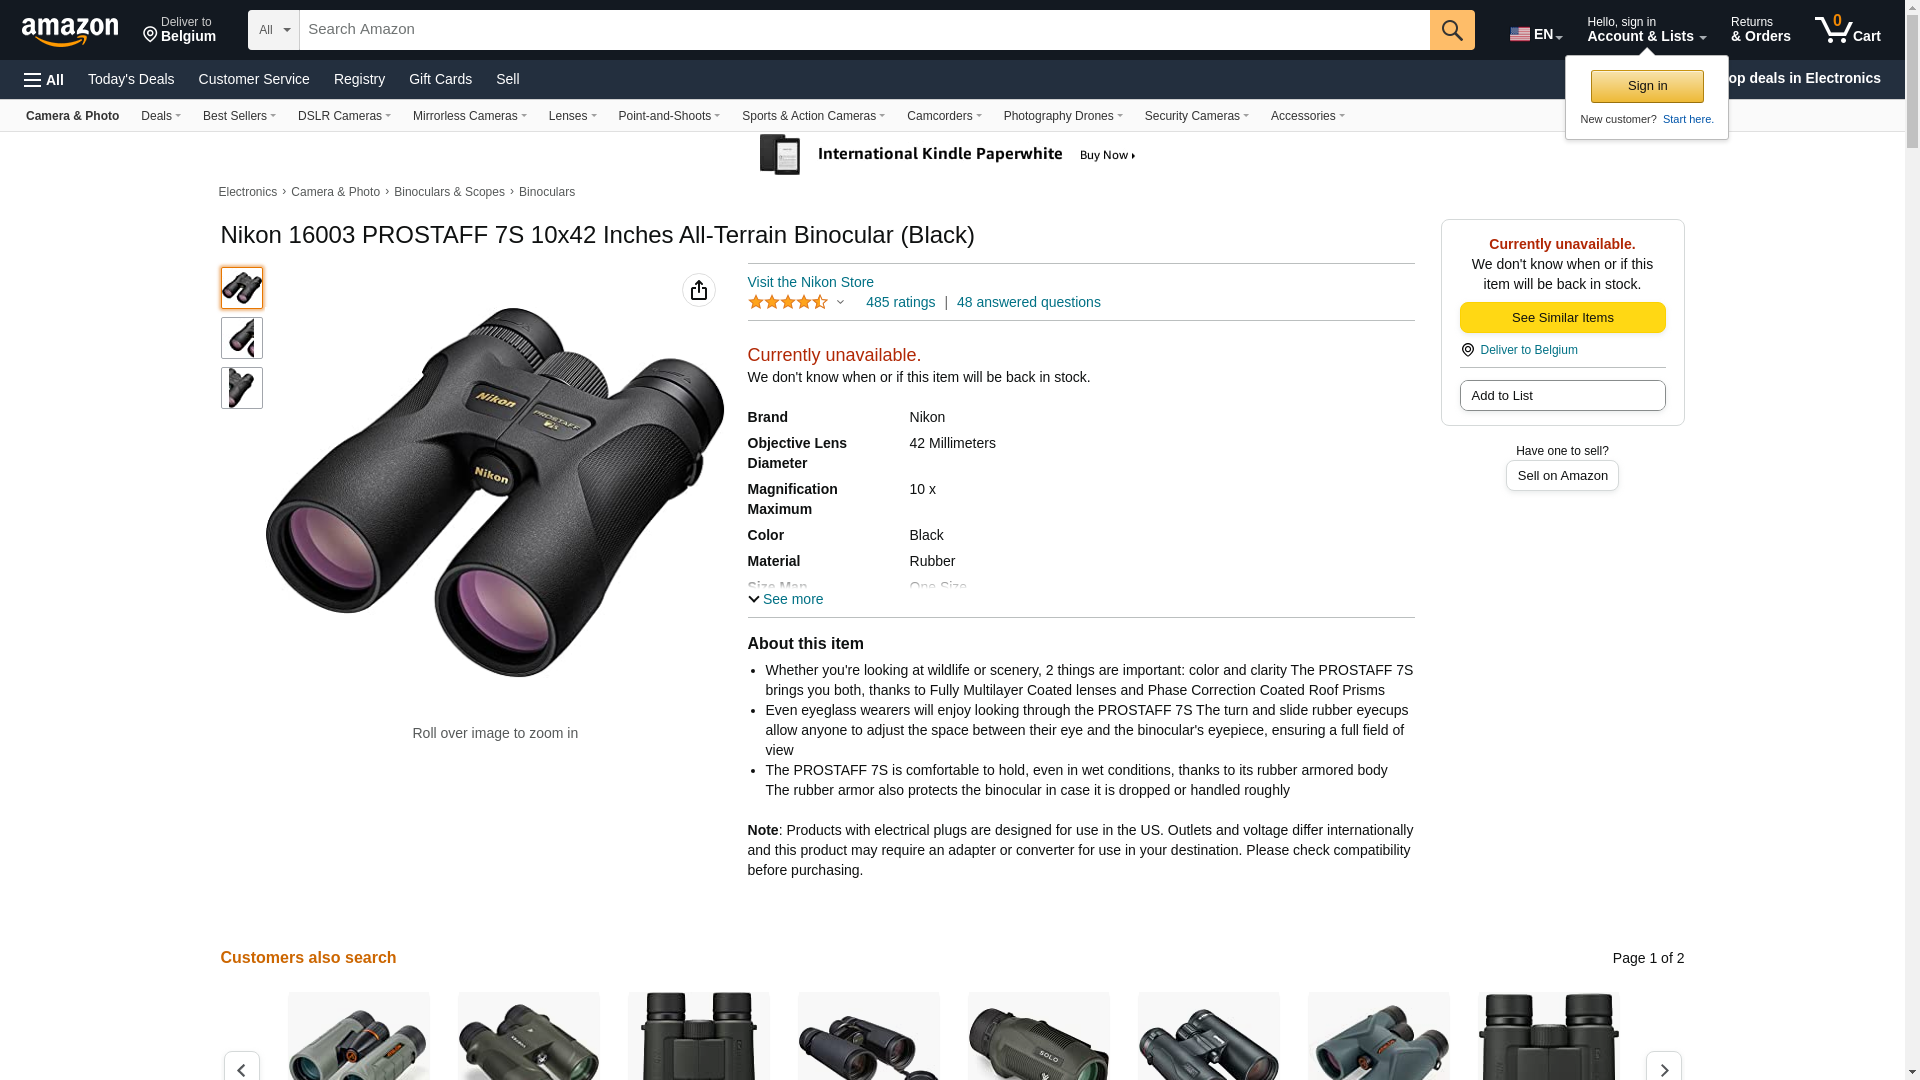Viewport: 1920px width, 1080px height.
Task: Open the star rating breakdown popover
Action: pos(796,302)
